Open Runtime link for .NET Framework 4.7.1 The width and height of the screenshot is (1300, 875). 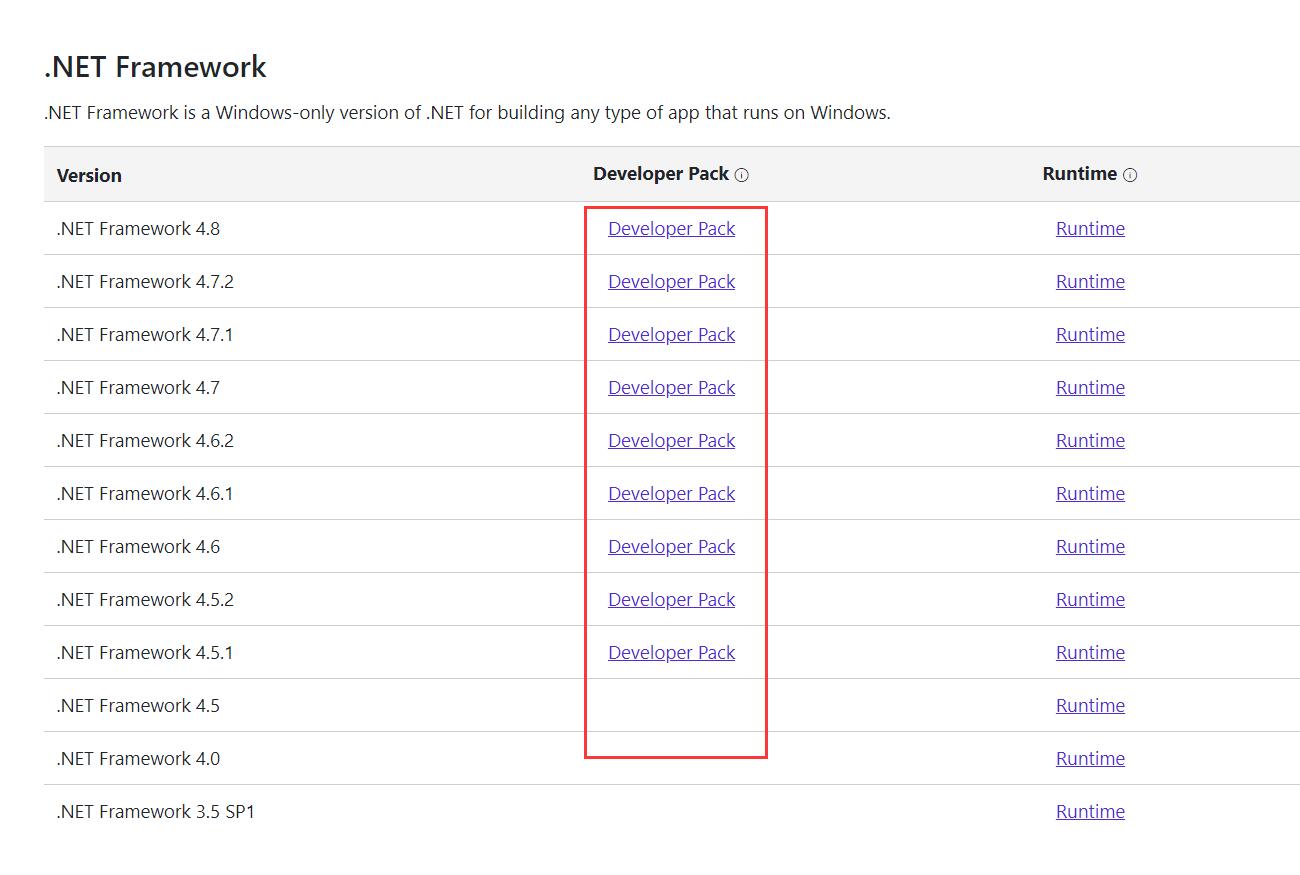(x=1090, y=335)
